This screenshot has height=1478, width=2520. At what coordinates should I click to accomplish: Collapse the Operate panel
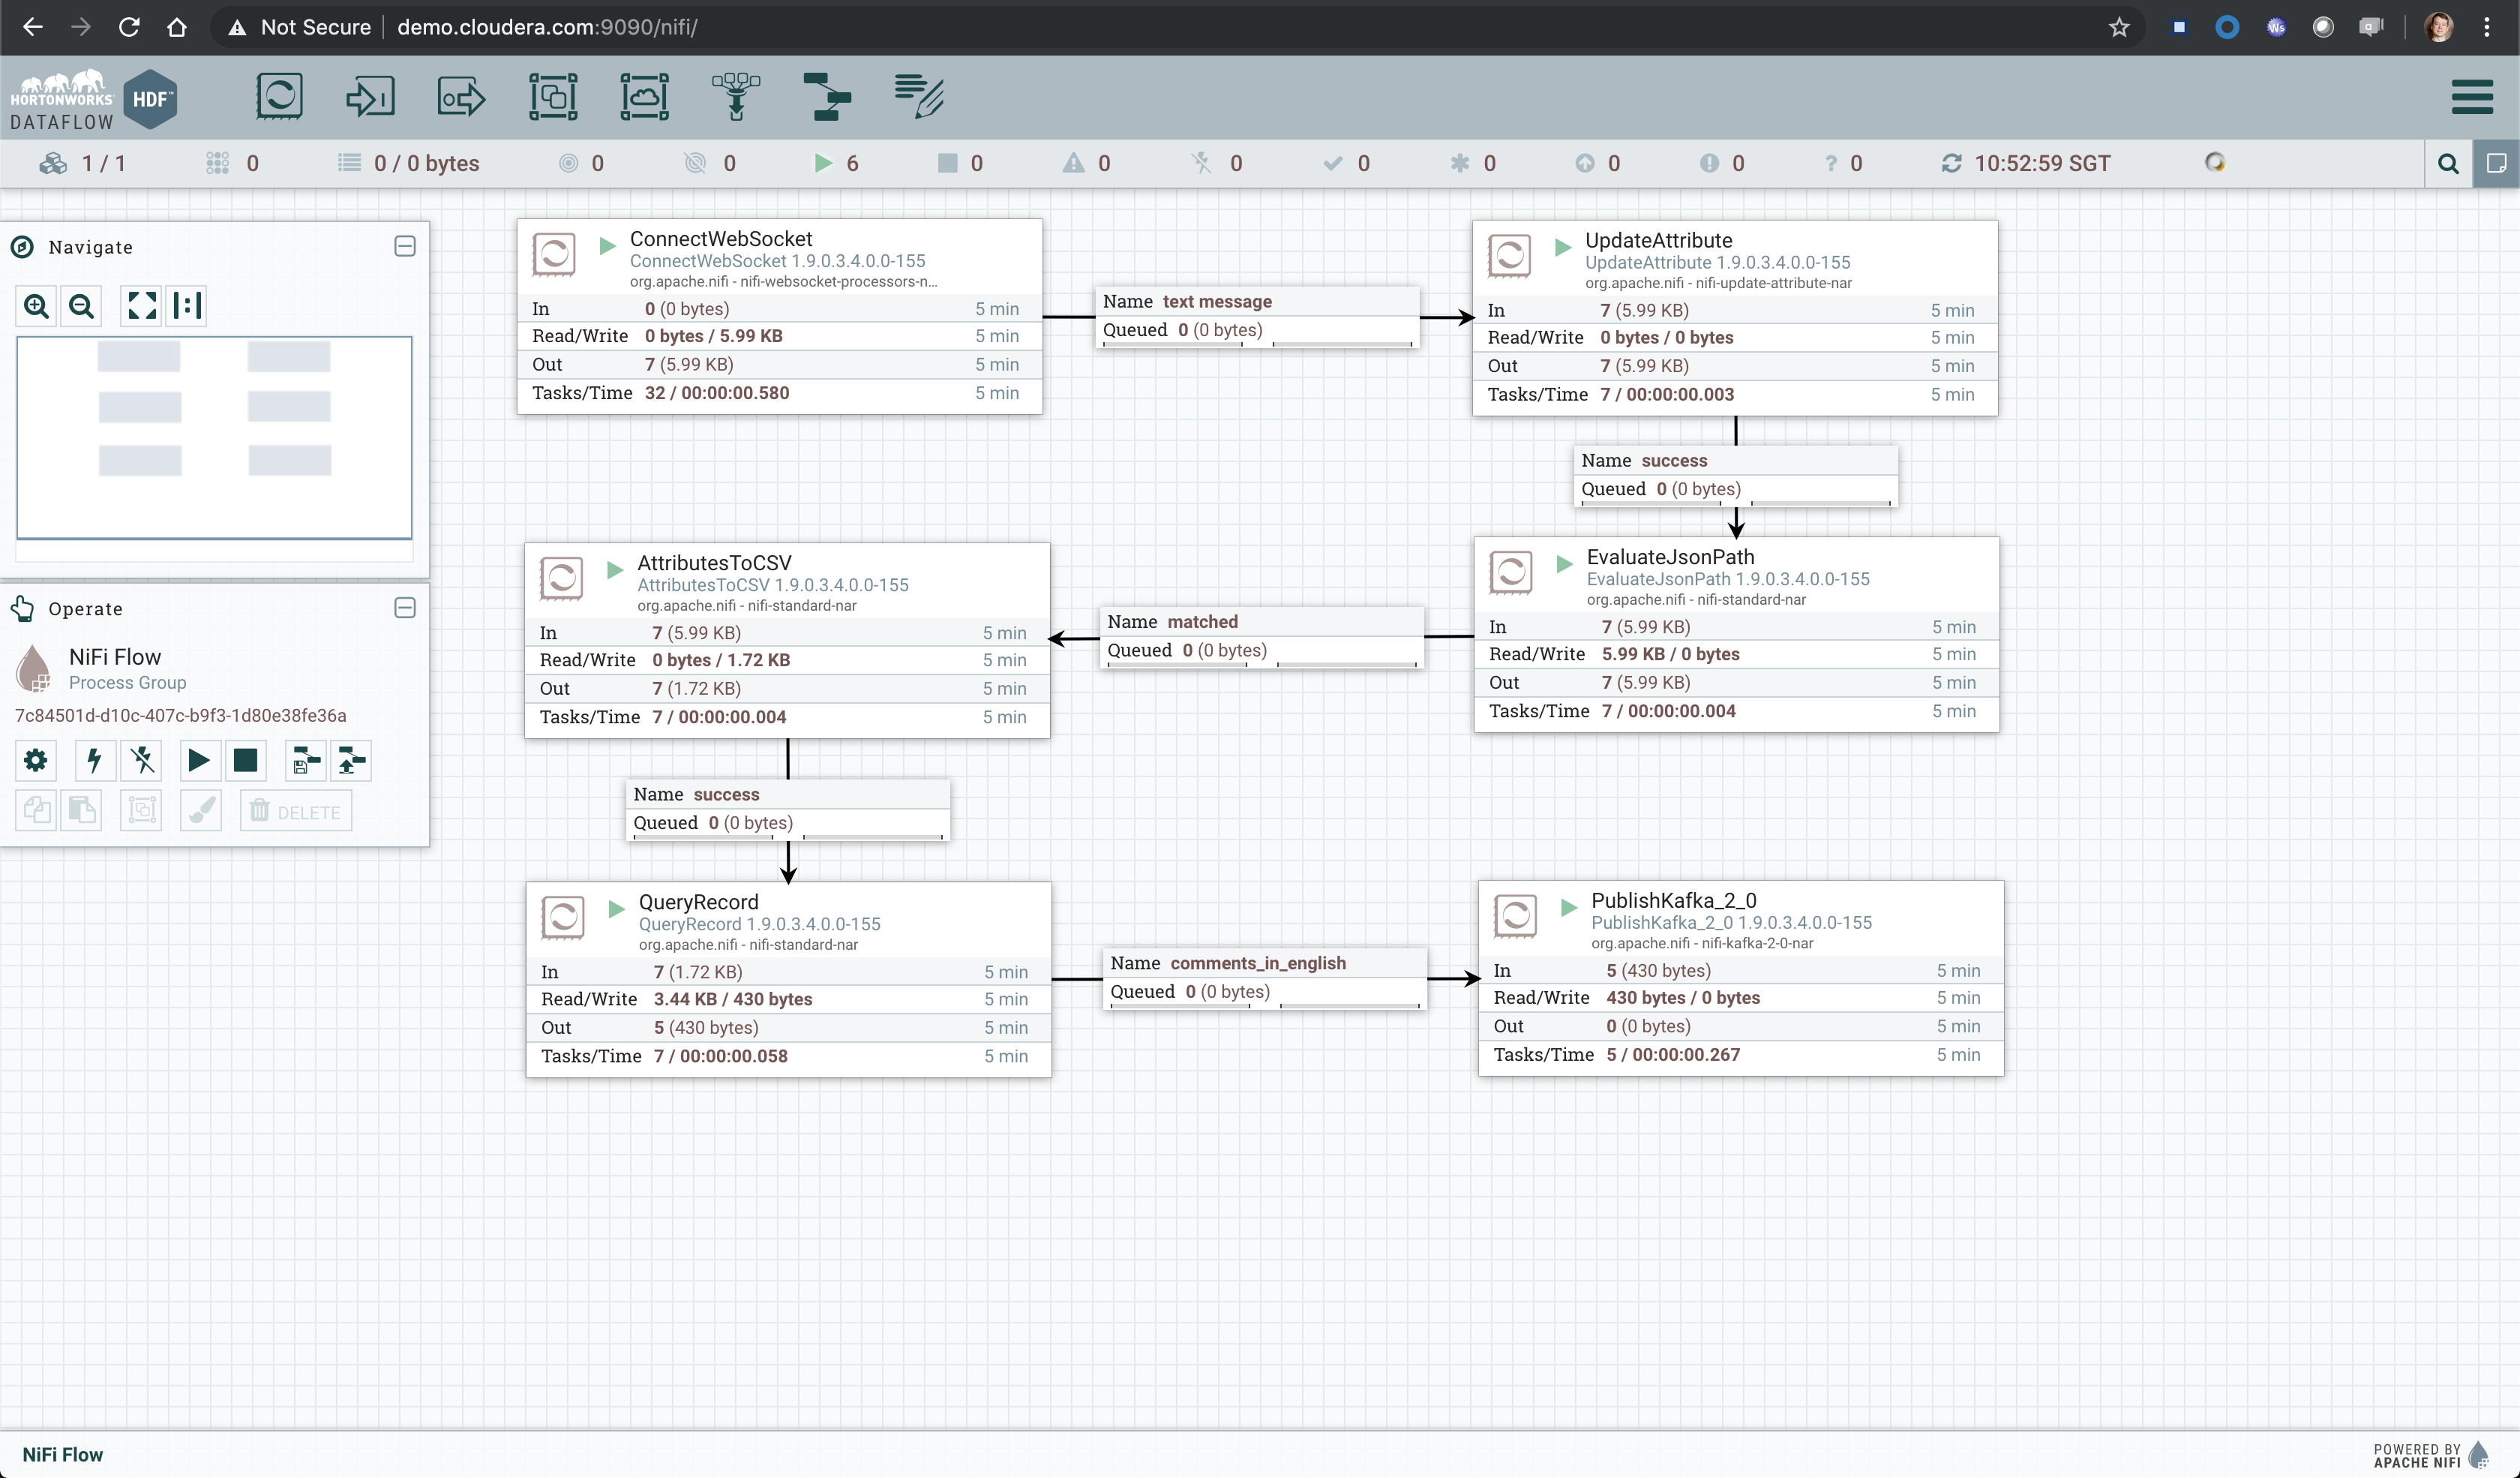pos(405,608)
